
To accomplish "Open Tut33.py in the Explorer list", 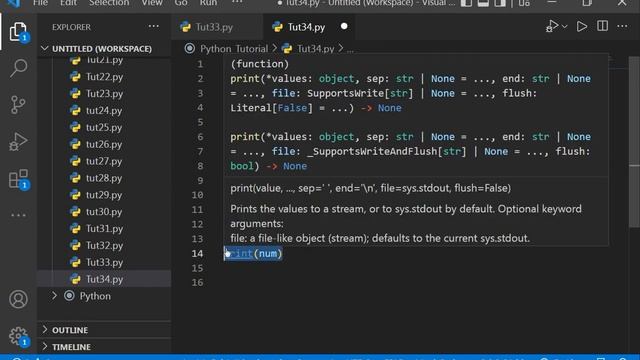I will tap(104, 262).
